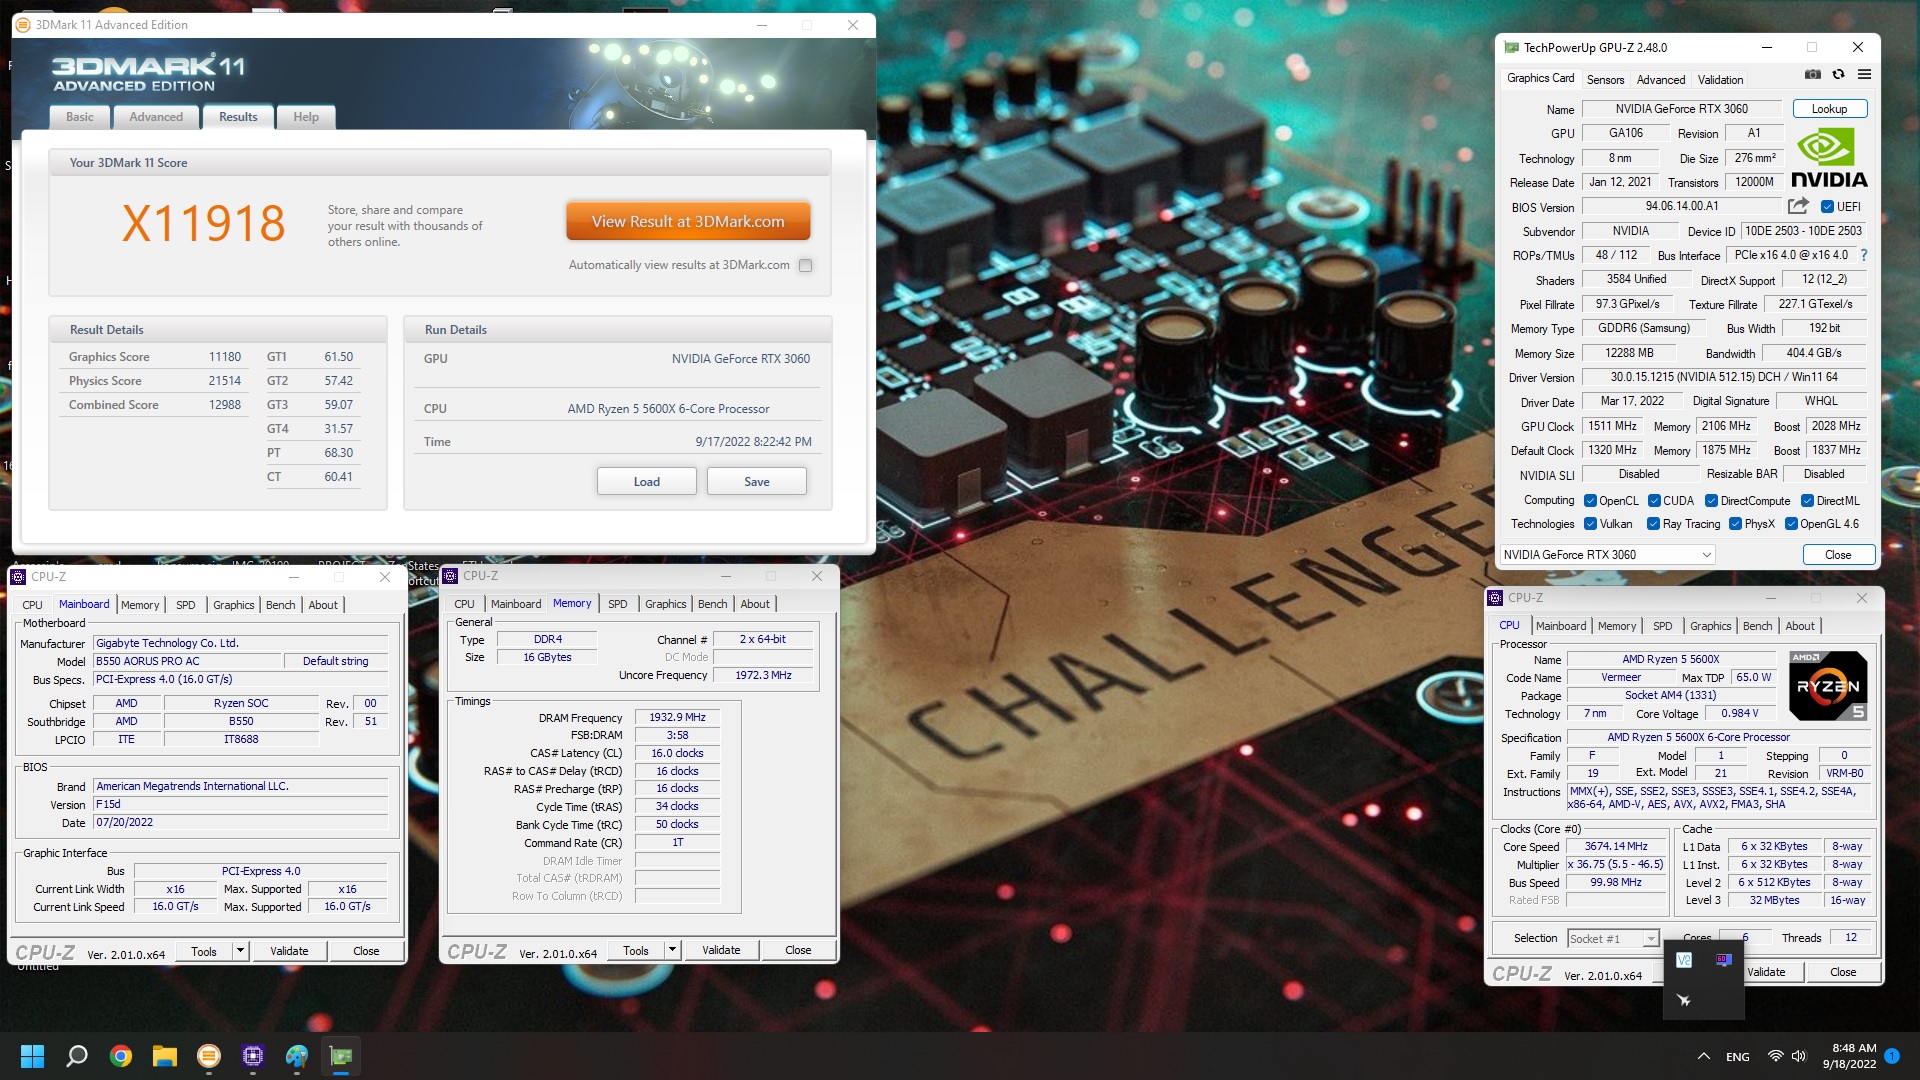The width and height of the screenshot is (1920, 1080).
Task: Click the ENG language indicator
Action: point(1738,1057)
